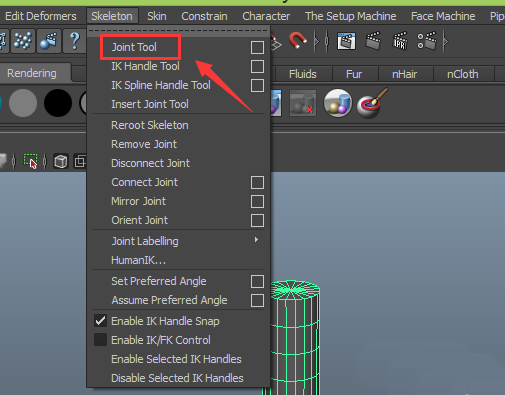Screen dimensions: 505x395
Task: Open IK Spline Handle Tool options box
Action: (257, 85)
